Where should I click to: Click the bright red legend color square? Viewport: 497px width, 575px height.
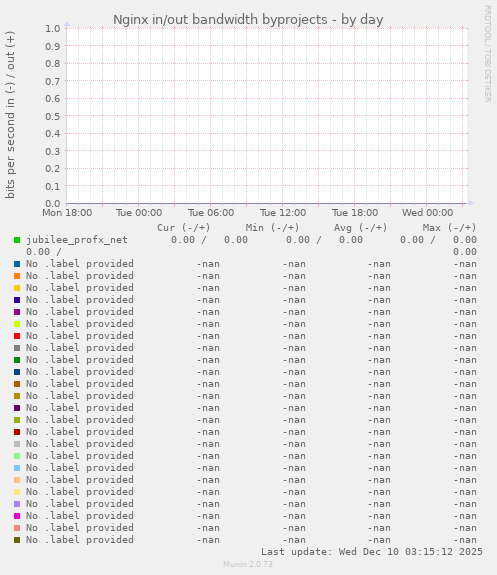pos(17,336)
